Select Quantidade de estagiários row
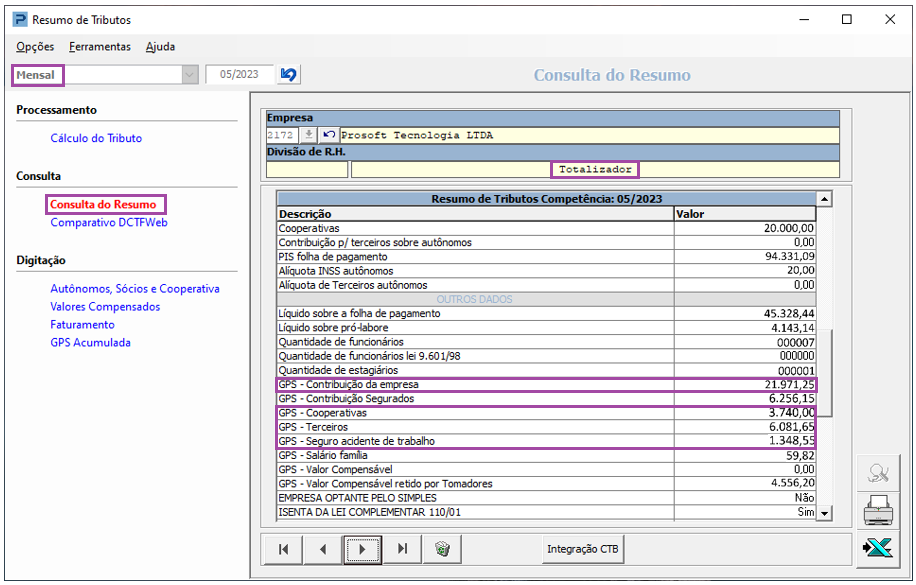This screenshot has height=585, width=916. point(546,371)
